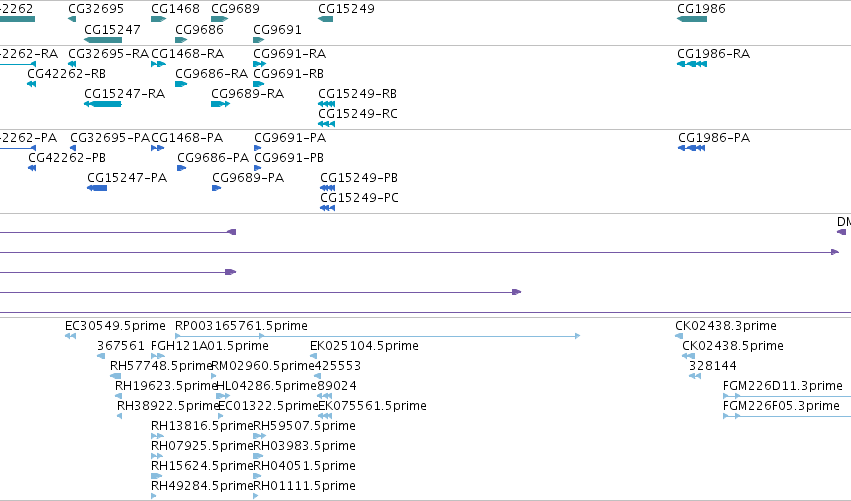Select EST CK02438.5prime

click(733, 346)
